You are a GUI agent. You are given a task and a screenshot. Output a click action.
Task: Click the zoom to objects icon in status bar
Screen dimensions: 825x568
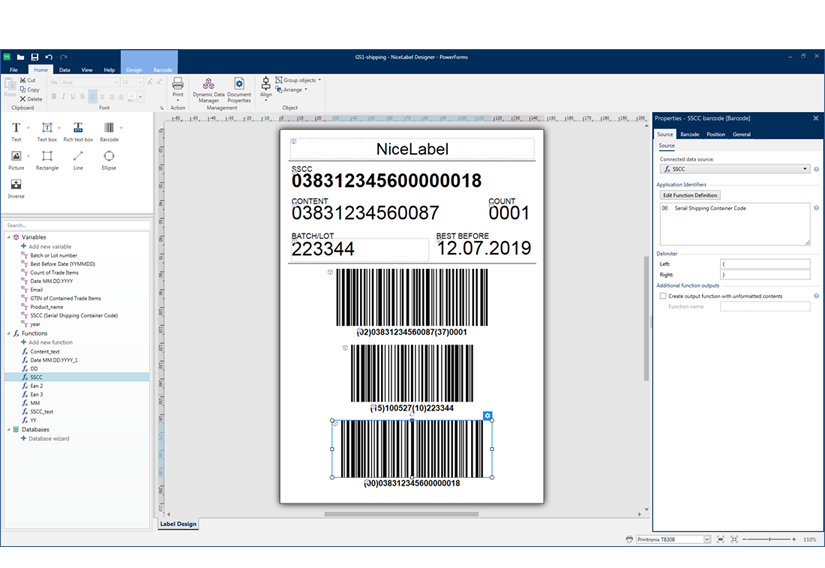[x=721, y=539]
